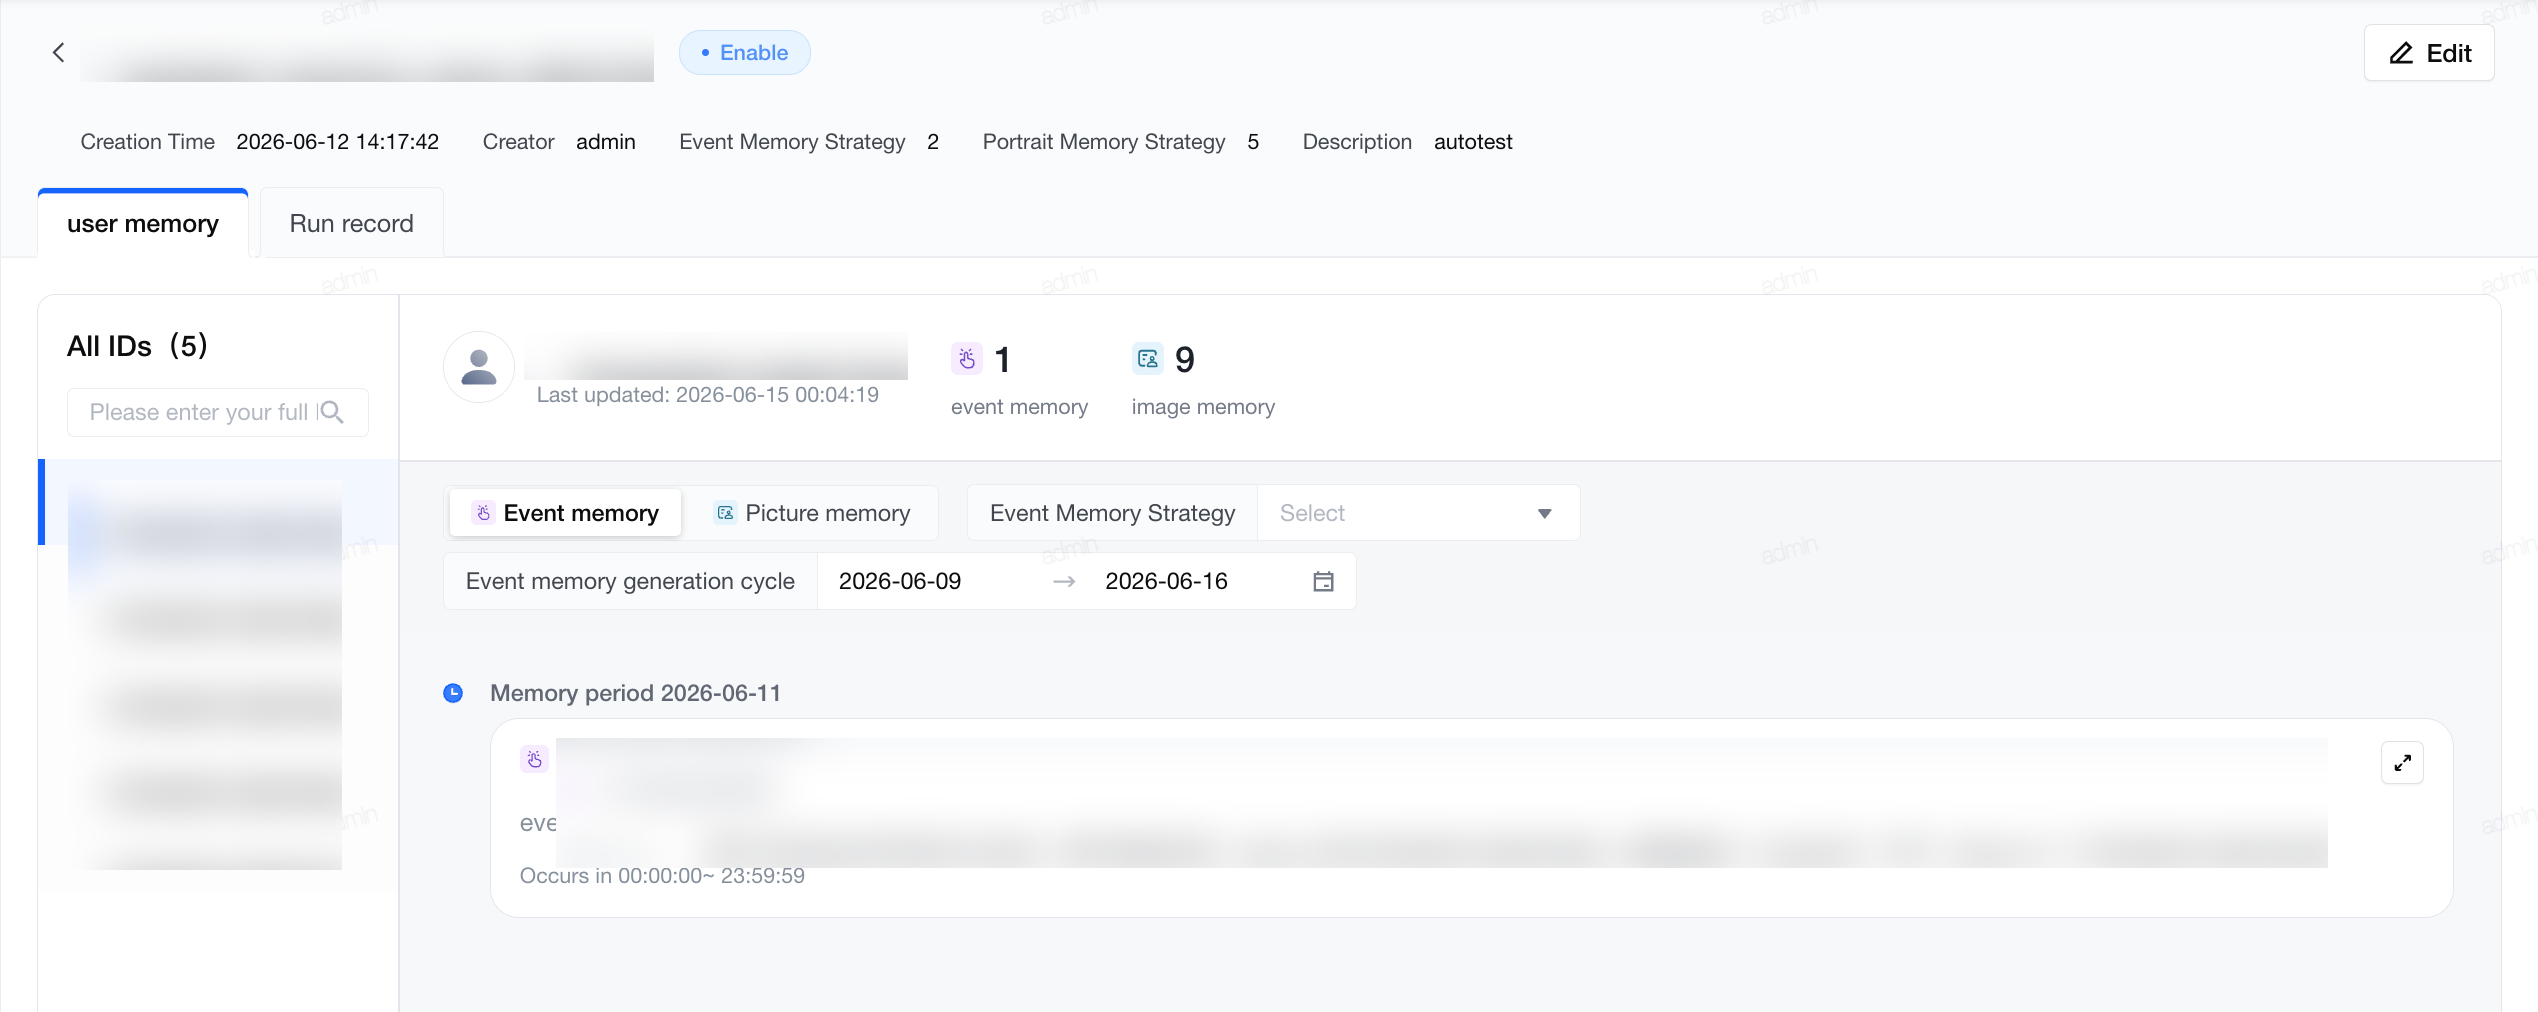
Task: Open start date 2026-06-09 picker
Action: tap(900, 582)
